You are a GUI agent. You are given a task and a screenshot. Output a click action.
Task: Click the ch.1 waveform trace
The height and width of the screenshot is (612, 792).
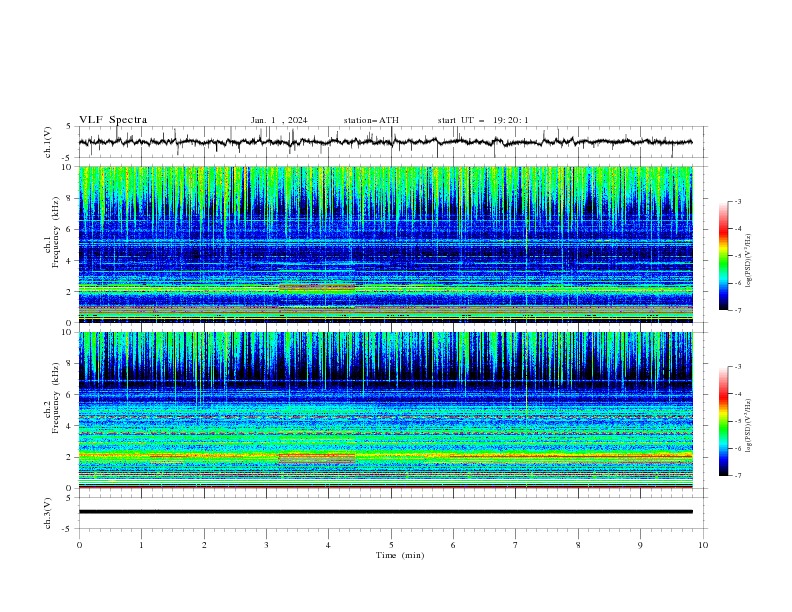tap(385, 142)
